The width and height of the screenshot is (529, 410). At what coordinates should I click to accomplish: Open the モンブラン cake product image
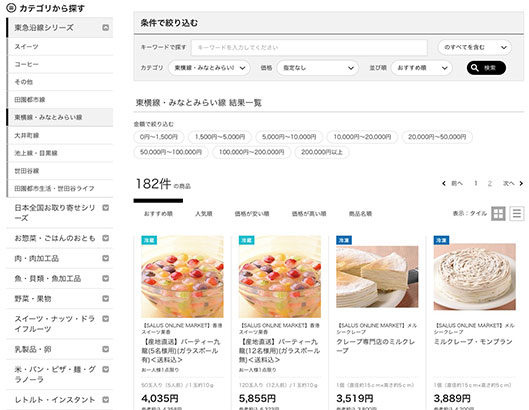(x=475, y=277)
